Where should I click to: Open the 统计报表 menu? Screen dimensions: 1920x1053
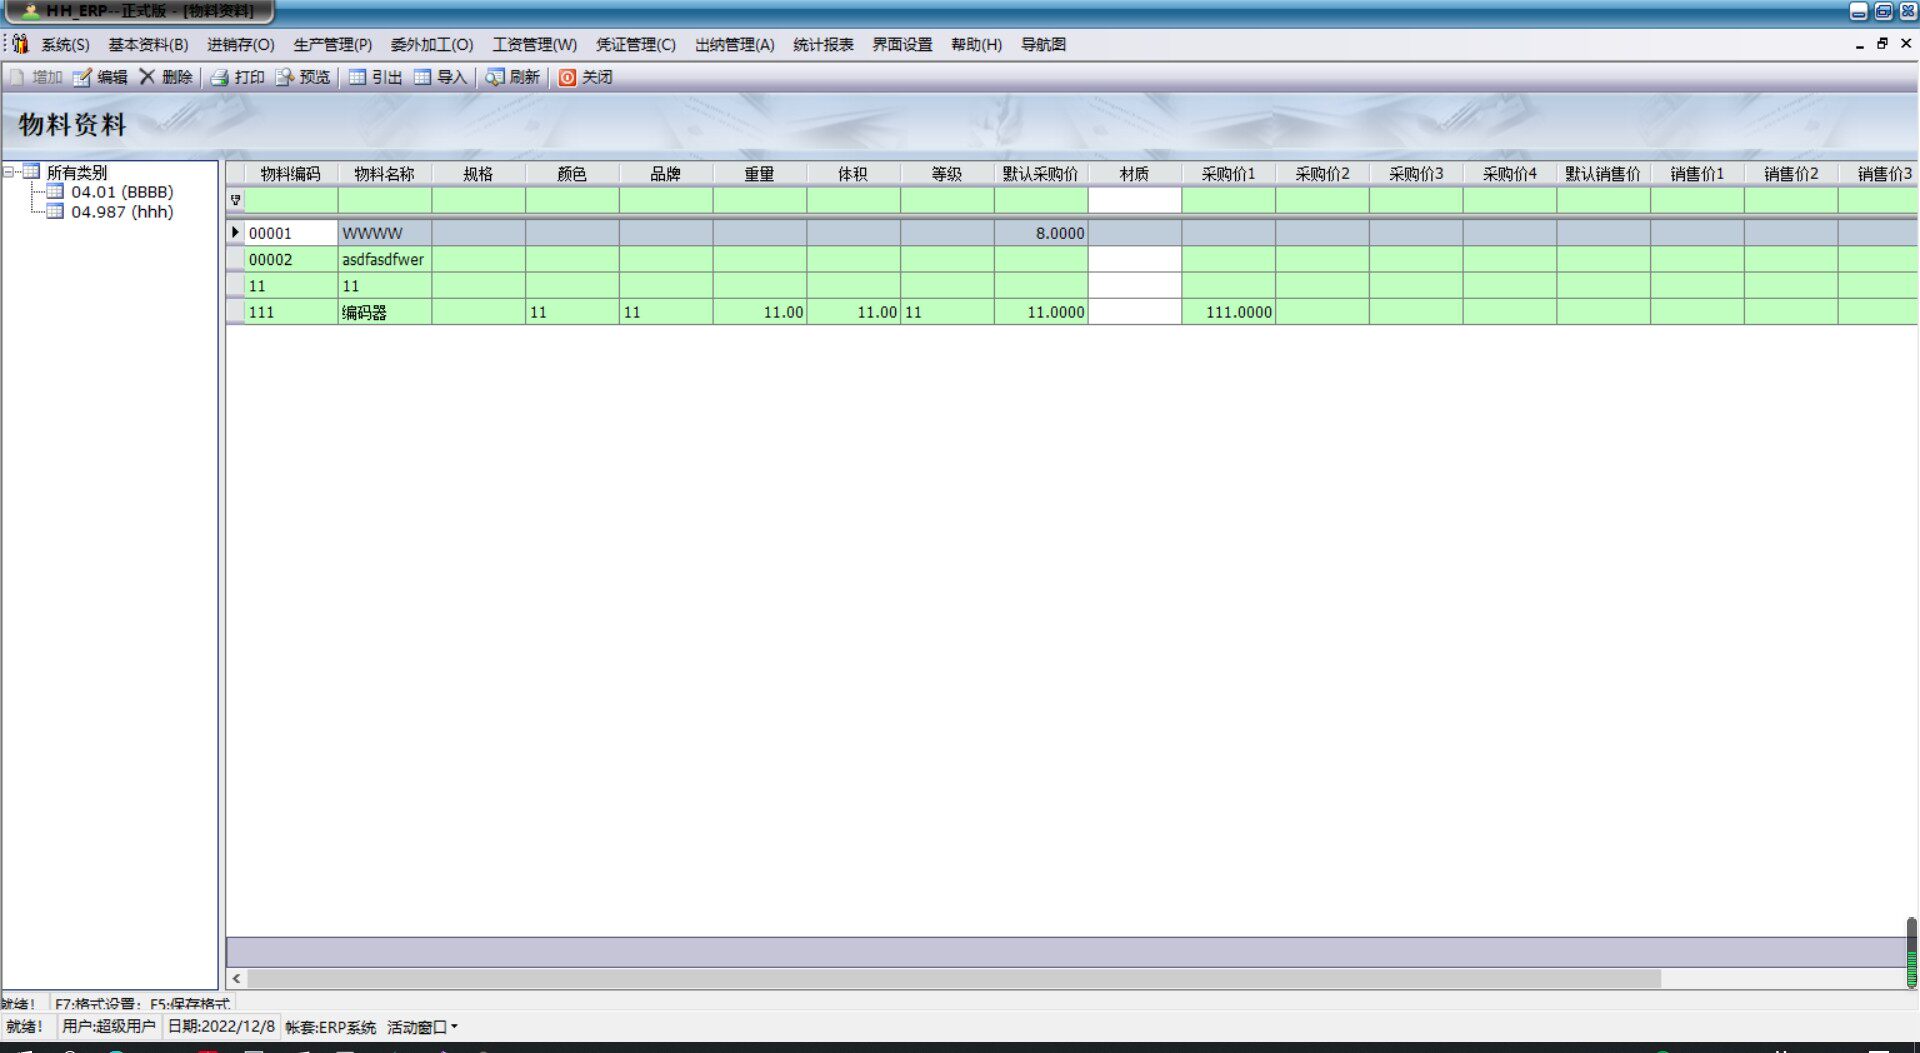click(x=823, y=44)
